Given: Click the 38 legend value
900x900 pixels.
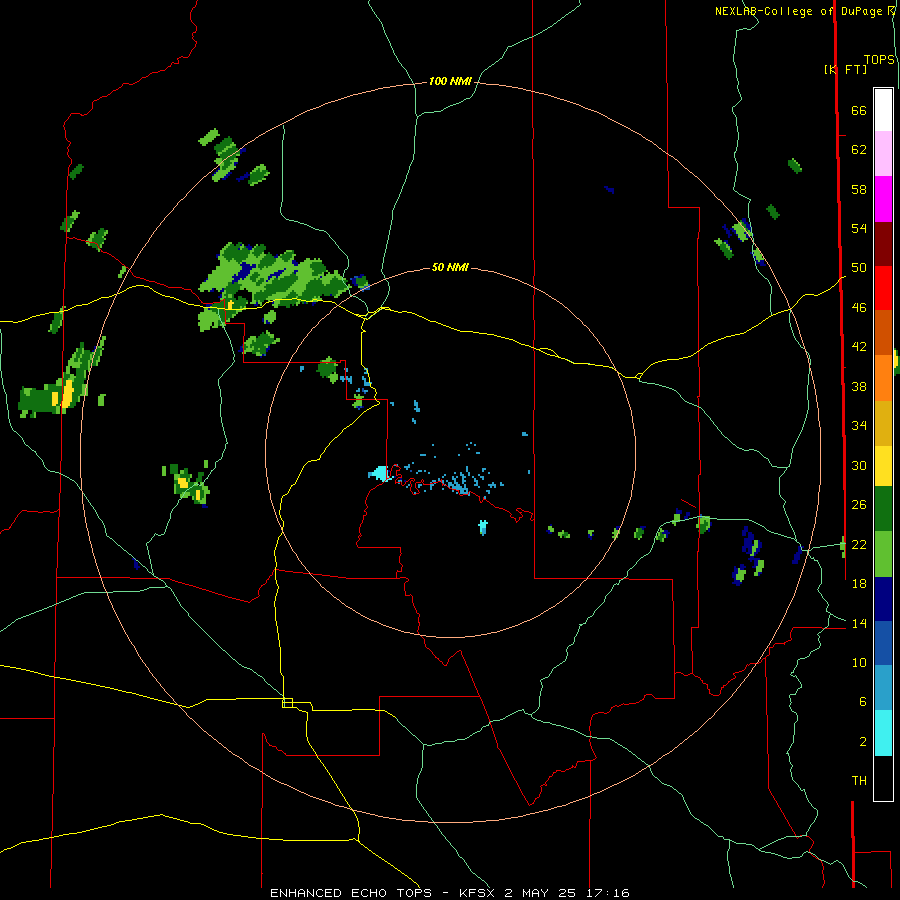Looking at the screenshot, I should coord(859,386).
